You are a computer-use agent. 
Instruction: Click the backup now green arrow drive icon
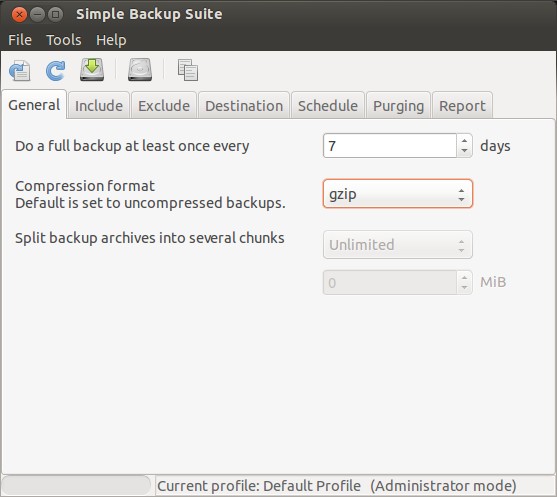point(92,70)
